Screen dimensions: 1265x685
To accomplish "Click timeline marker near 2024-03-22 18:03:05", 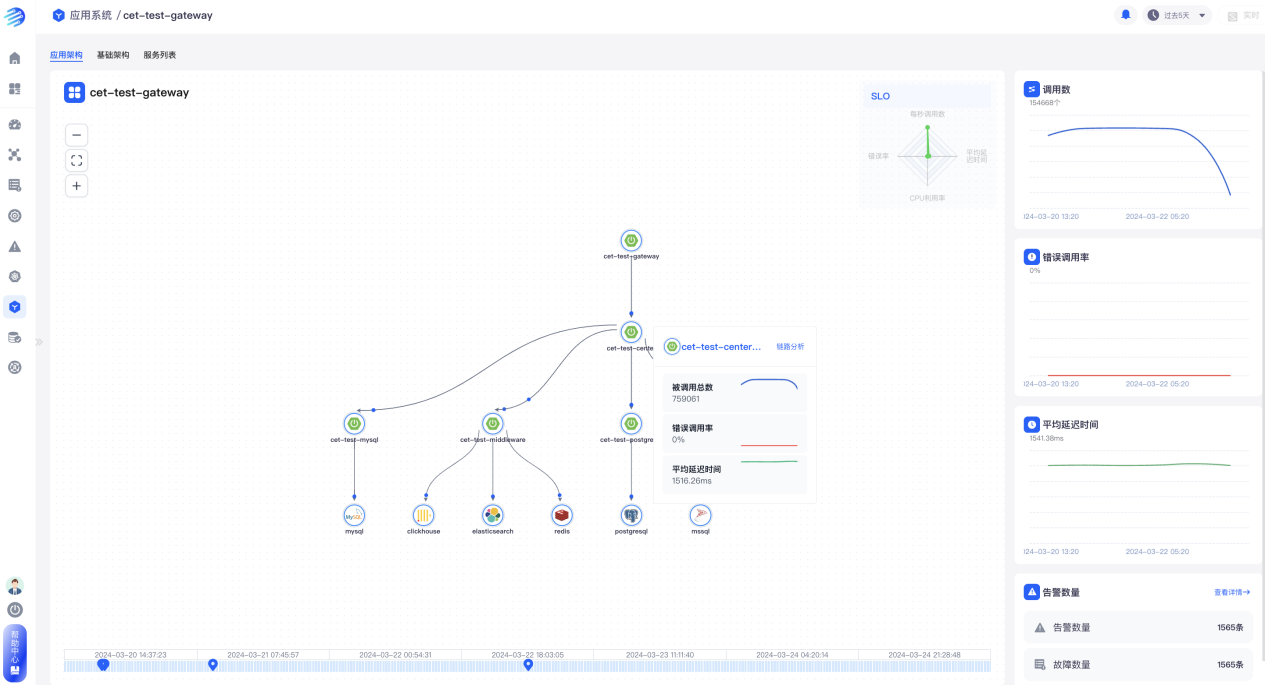I will pyautogui.click(x=529, y=665).
